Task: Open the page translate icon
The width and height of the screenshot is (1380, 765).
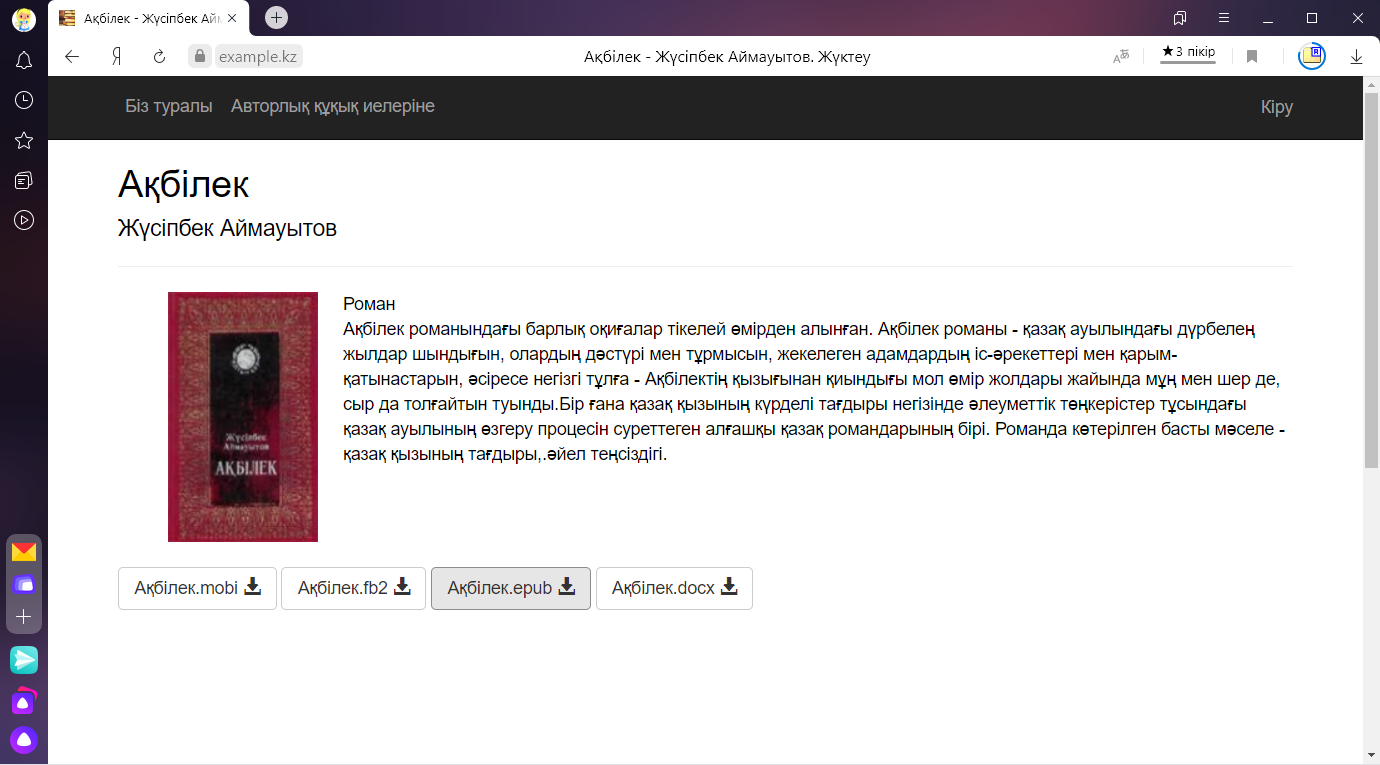Action: click(1121, 57)
